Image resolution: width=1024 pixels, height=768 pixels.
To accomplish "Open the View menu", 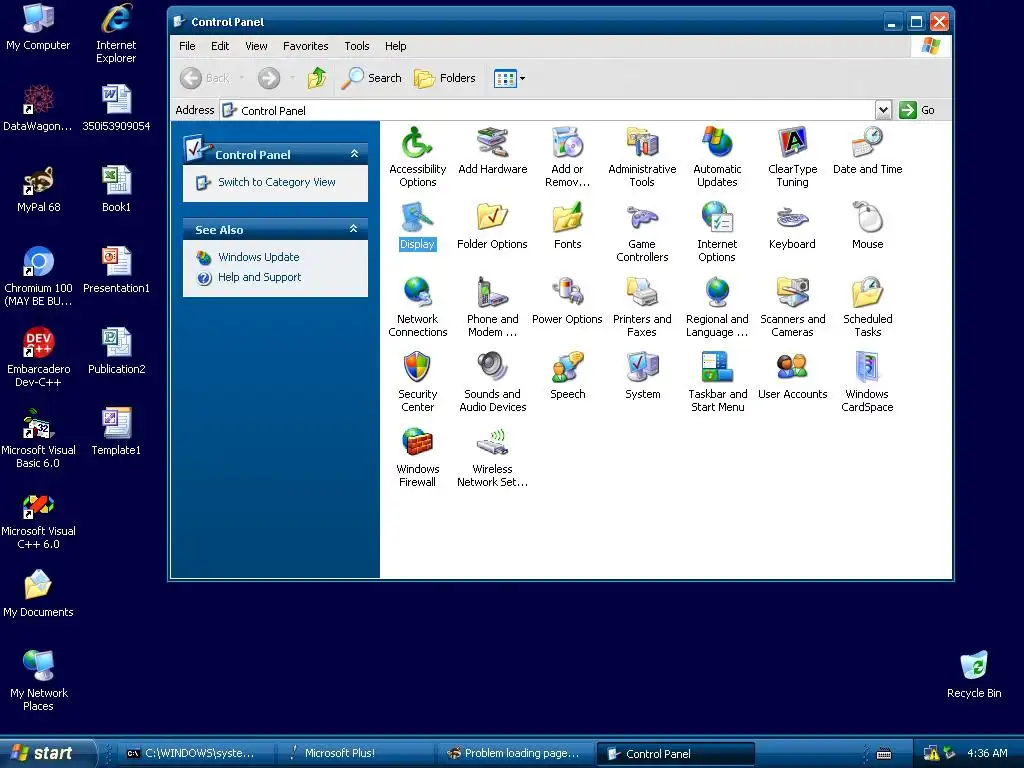I will point(256,46).
